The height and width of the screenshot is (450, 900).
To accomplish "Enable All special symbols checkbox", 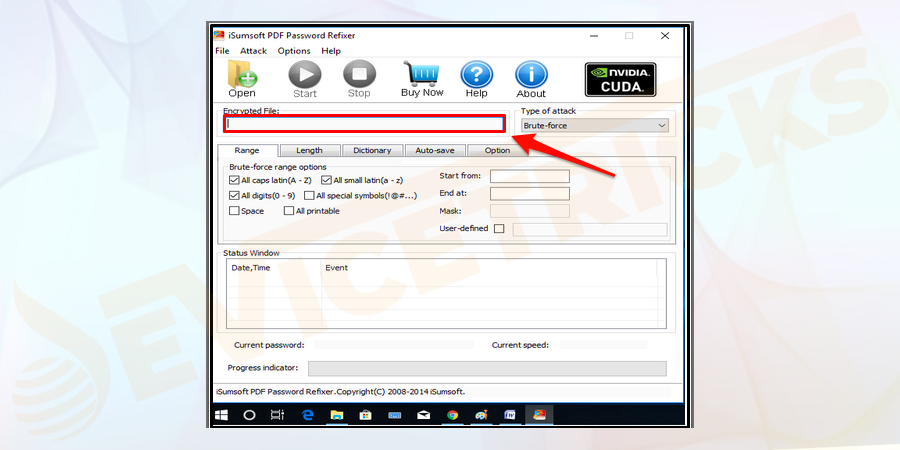I will click(309, 195).
